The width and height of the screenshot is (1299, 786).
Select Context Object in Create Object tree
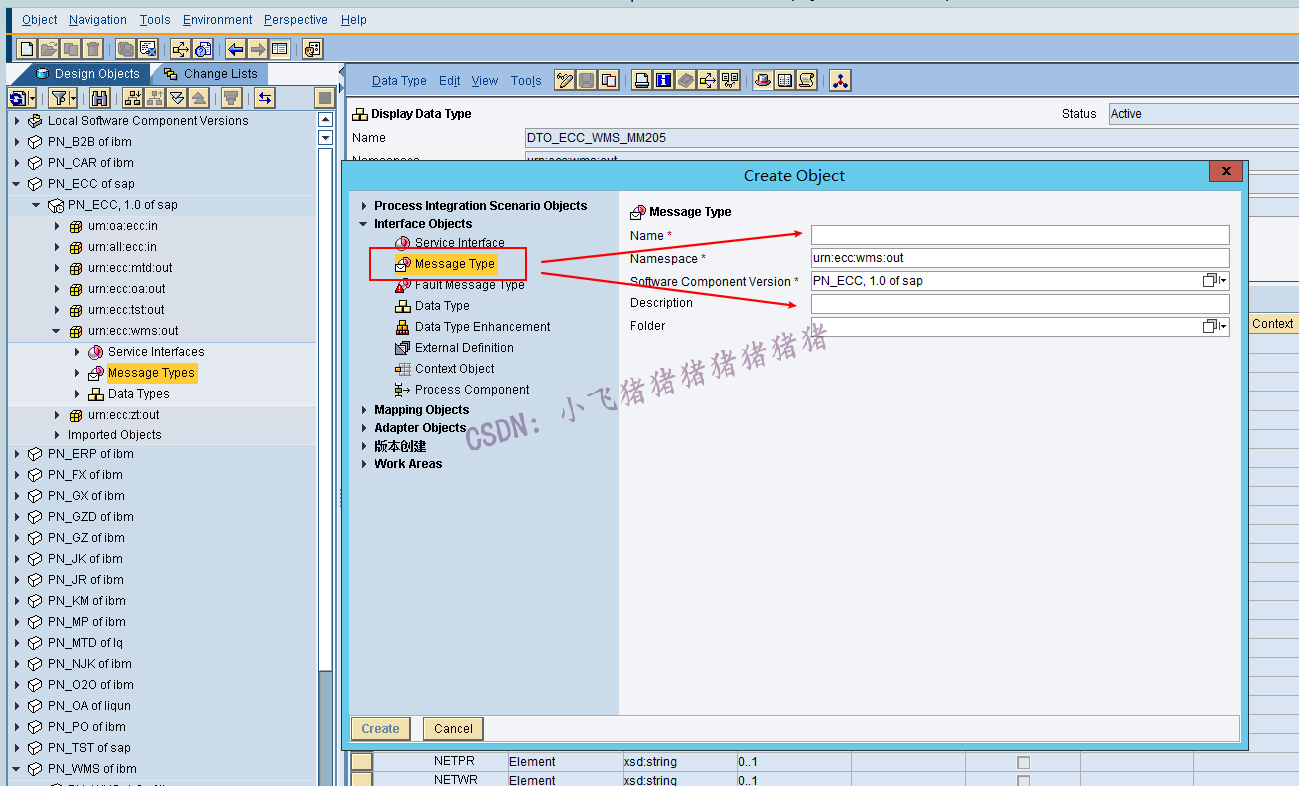pos(455,369)
